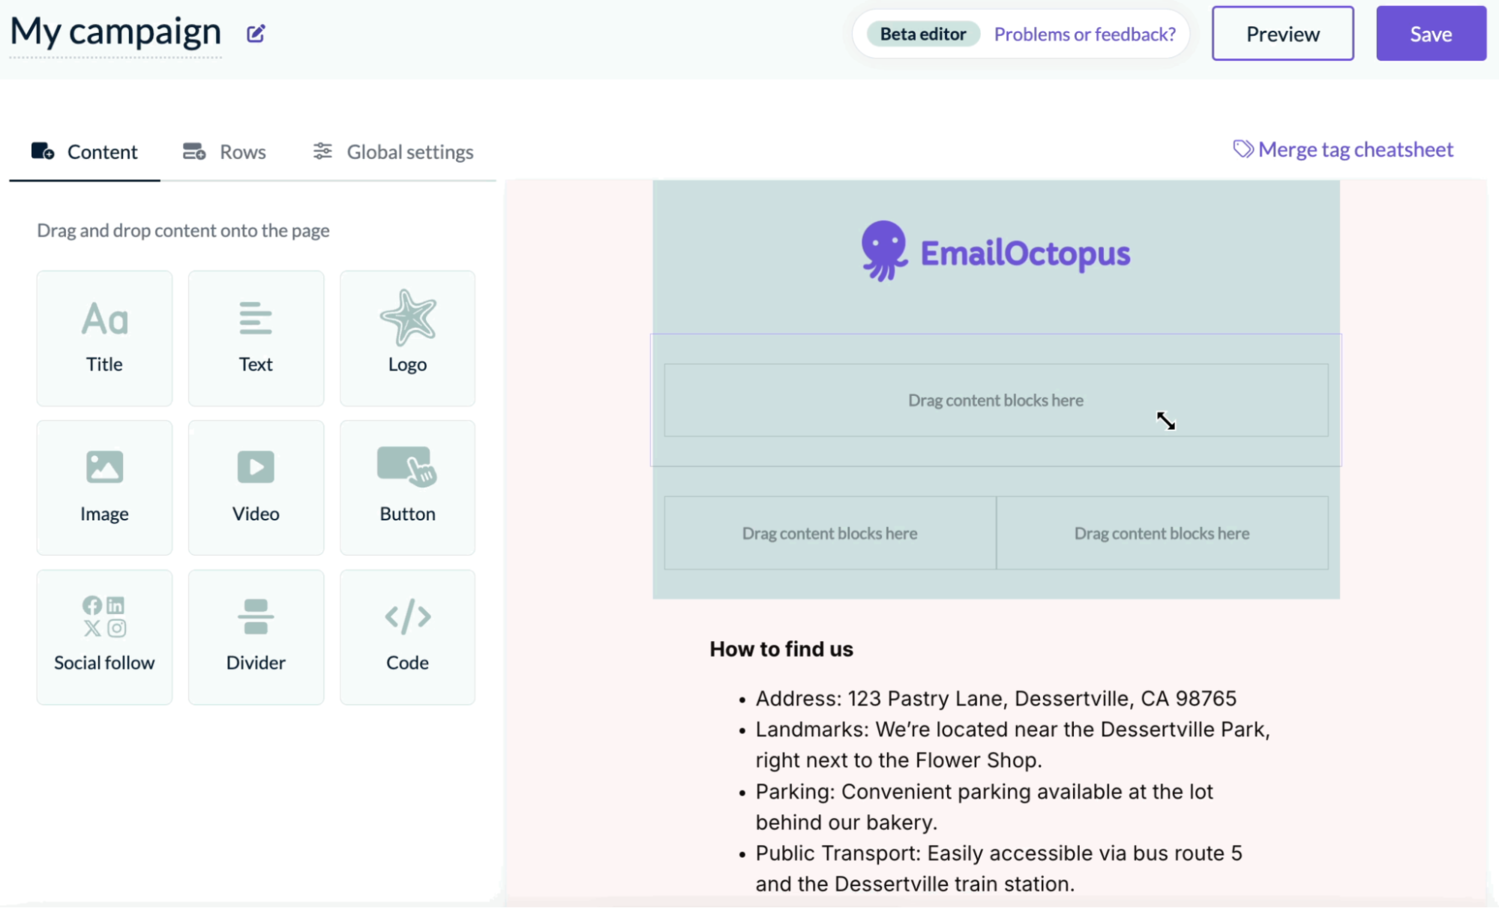The image size is (1499, 908).
Task: Select the Image content block
Action: click(x=104, y=487)
